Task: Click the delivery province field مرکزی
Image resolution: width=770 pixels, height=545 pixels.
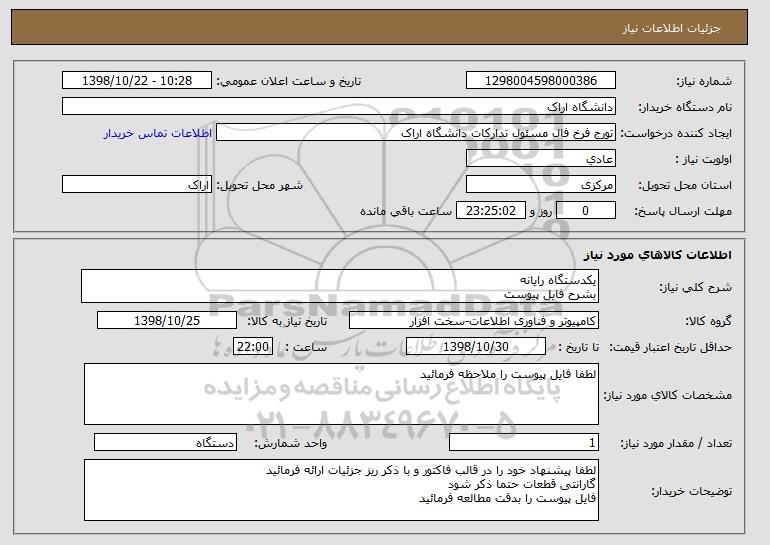Action: point(541,185)
